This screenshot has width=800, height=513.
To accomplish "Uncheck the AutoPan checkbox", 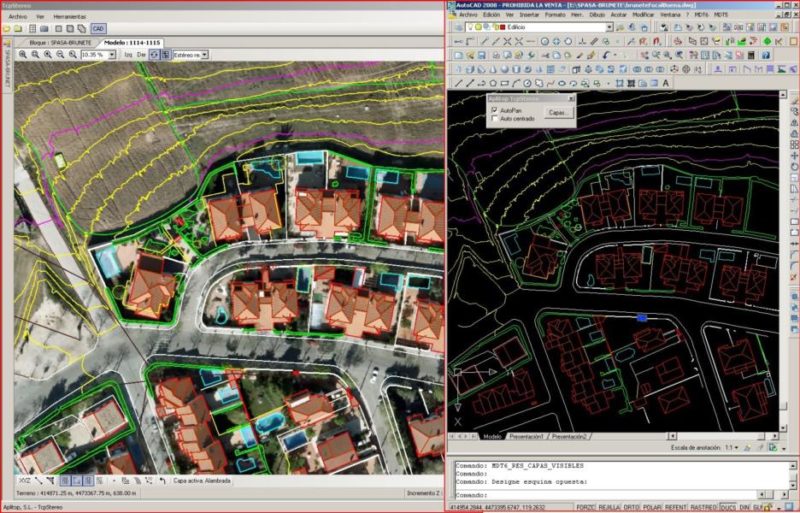I will point(495,109).
